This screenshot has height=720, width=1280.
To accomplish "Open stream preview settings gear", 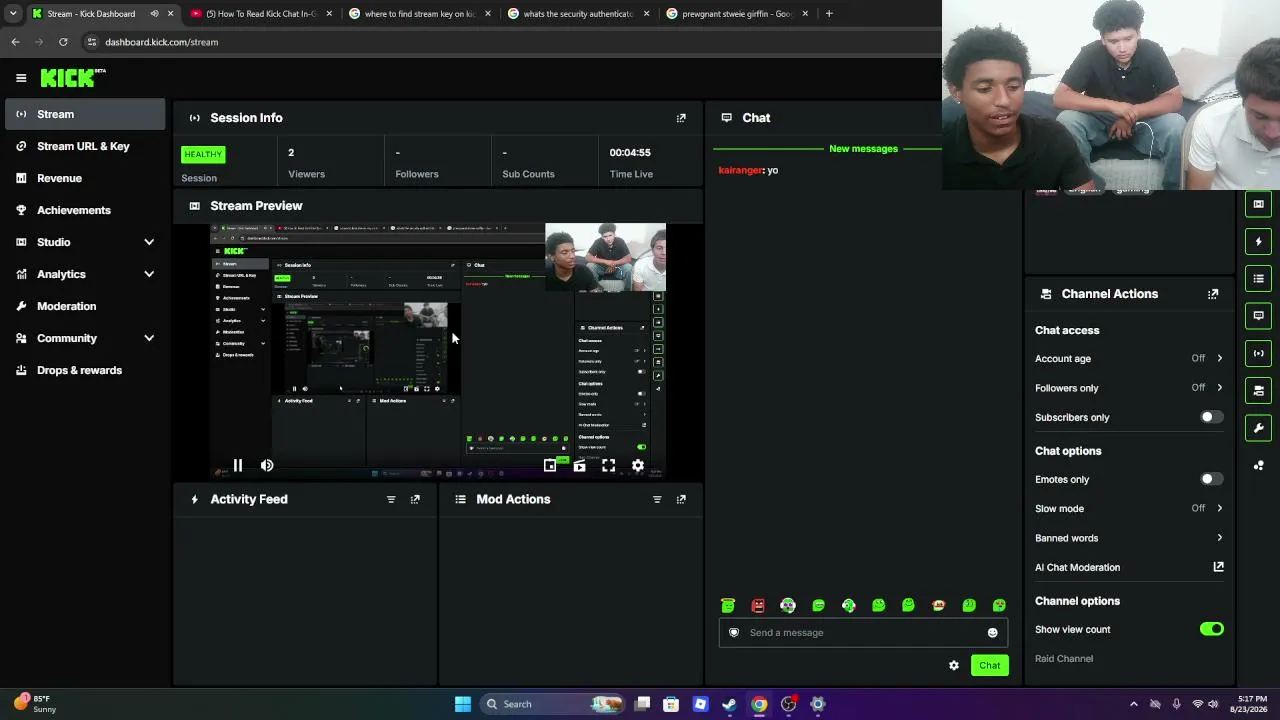I will tap(638, 465).
